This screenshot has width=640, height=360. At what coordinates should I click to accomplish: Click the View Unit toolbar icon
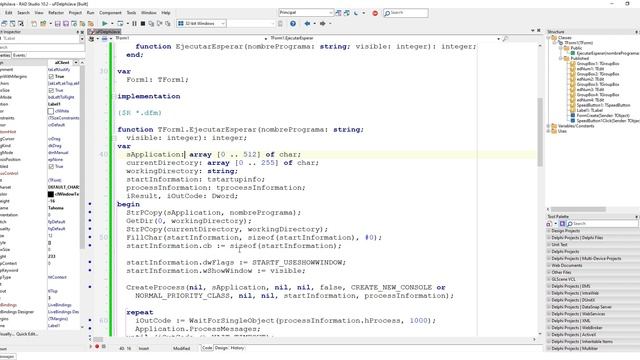[x=4, y=24]
